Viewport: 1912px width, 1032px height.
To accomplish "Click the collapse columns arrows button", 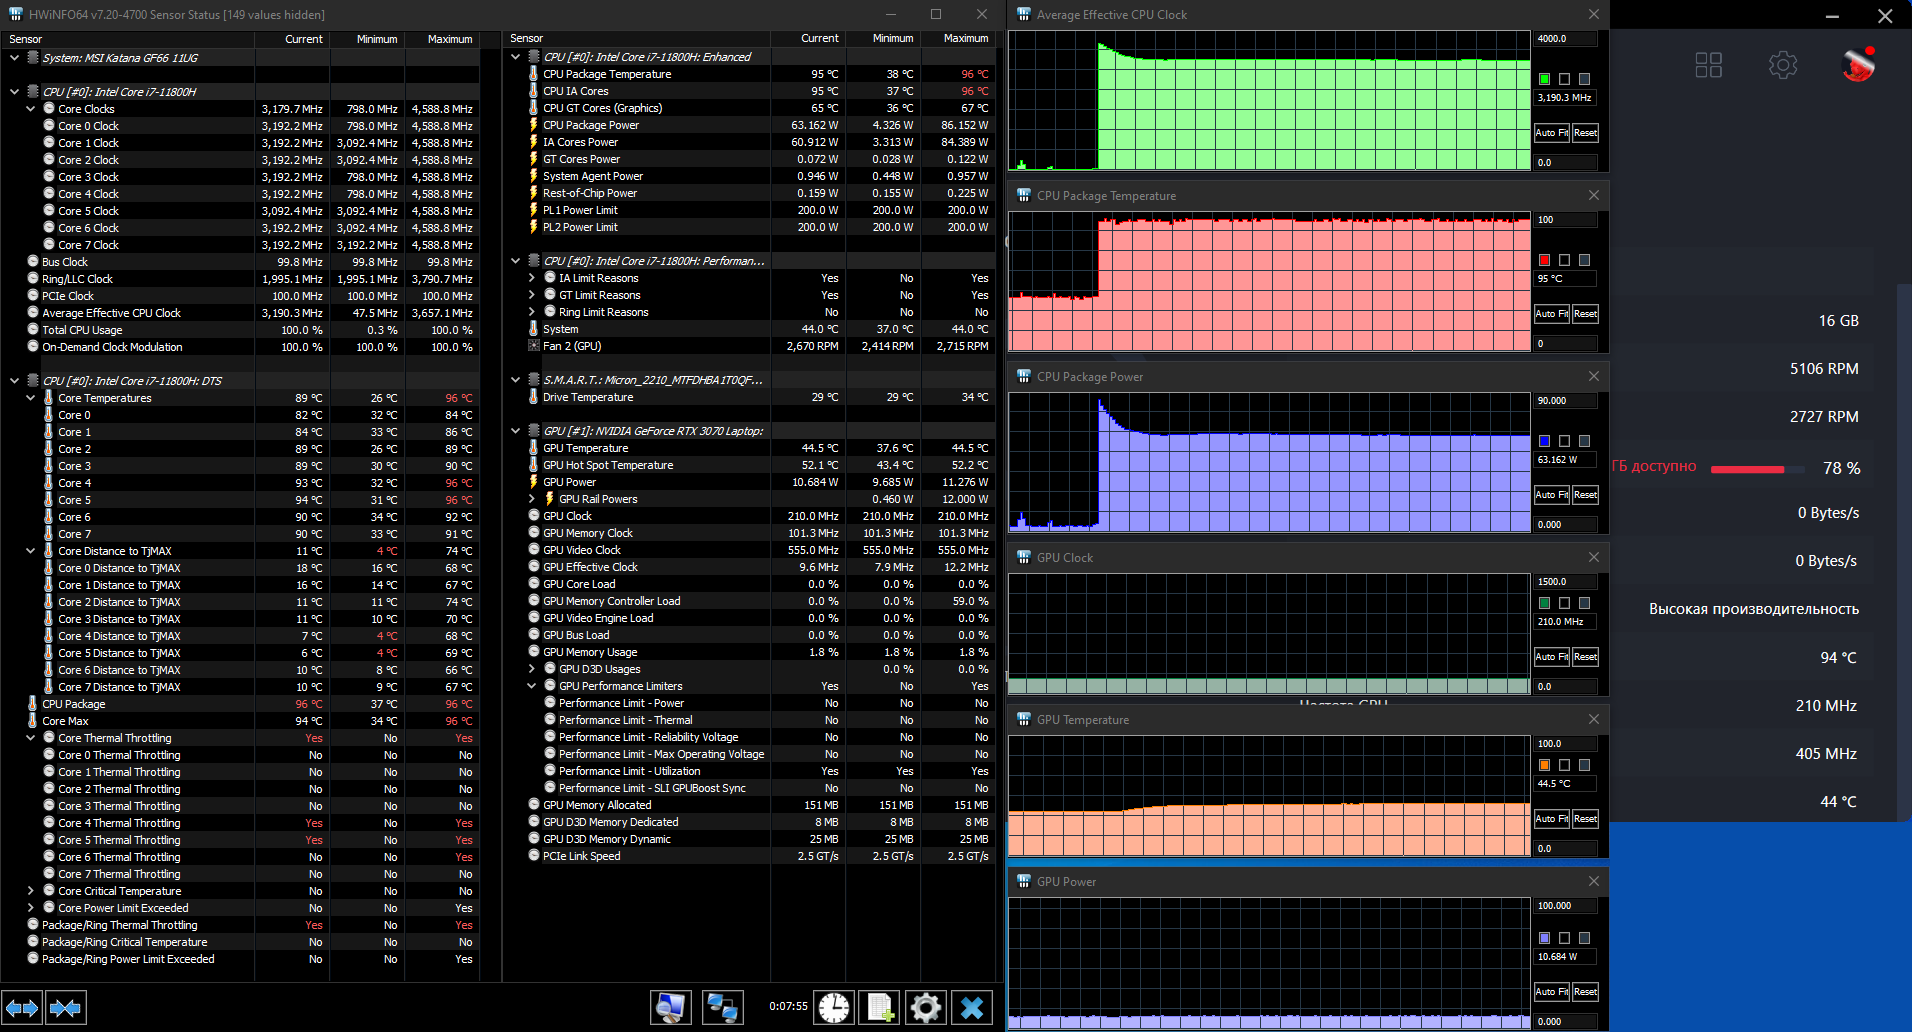I will (66, 1008).
